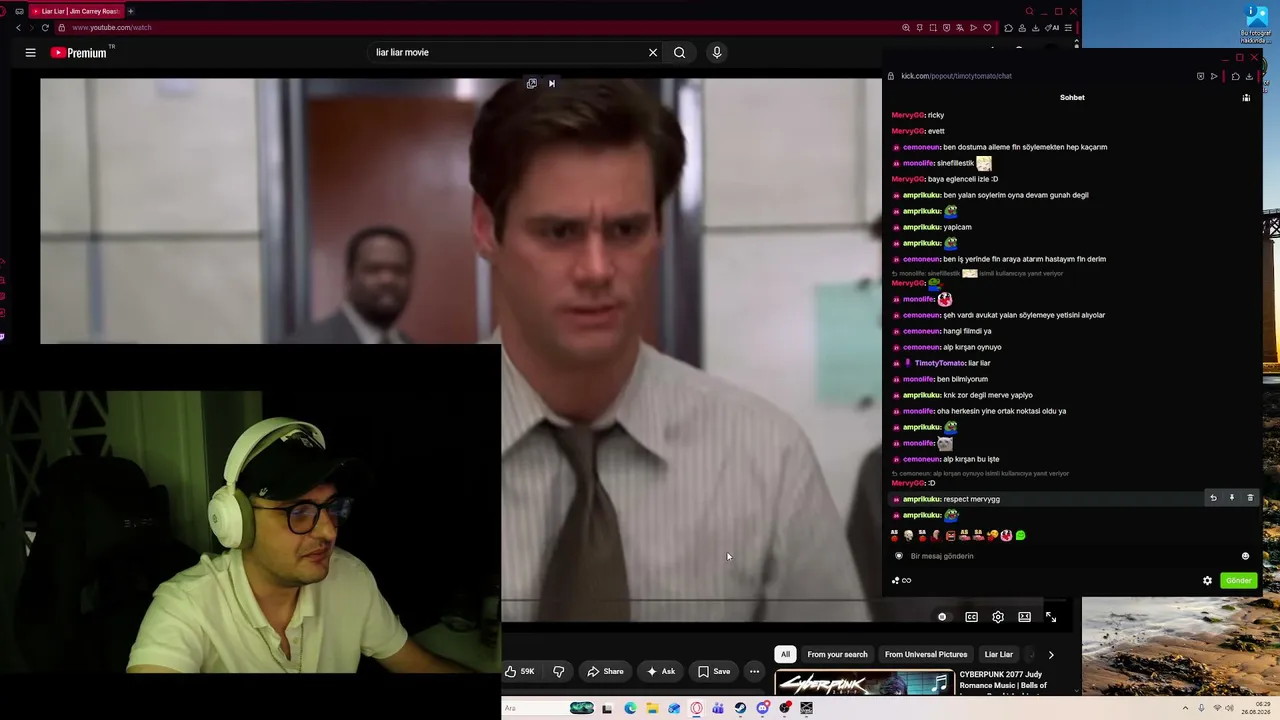Dislike the video
The image size is (1280, 720).
(x=559, y=671)
